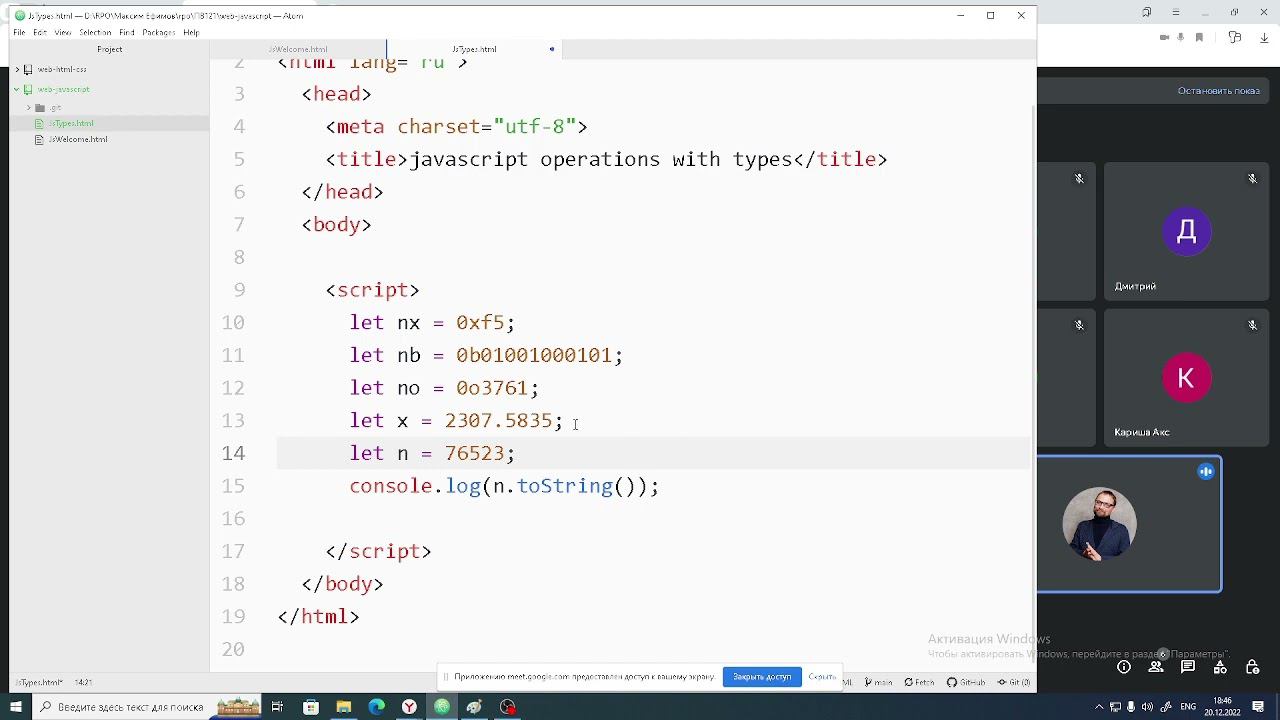Image resolution: width=1280 pixels, height=720 pixels.
Task: Click the speaking indicator on presenter's video tile
Action: point(1206,471)
